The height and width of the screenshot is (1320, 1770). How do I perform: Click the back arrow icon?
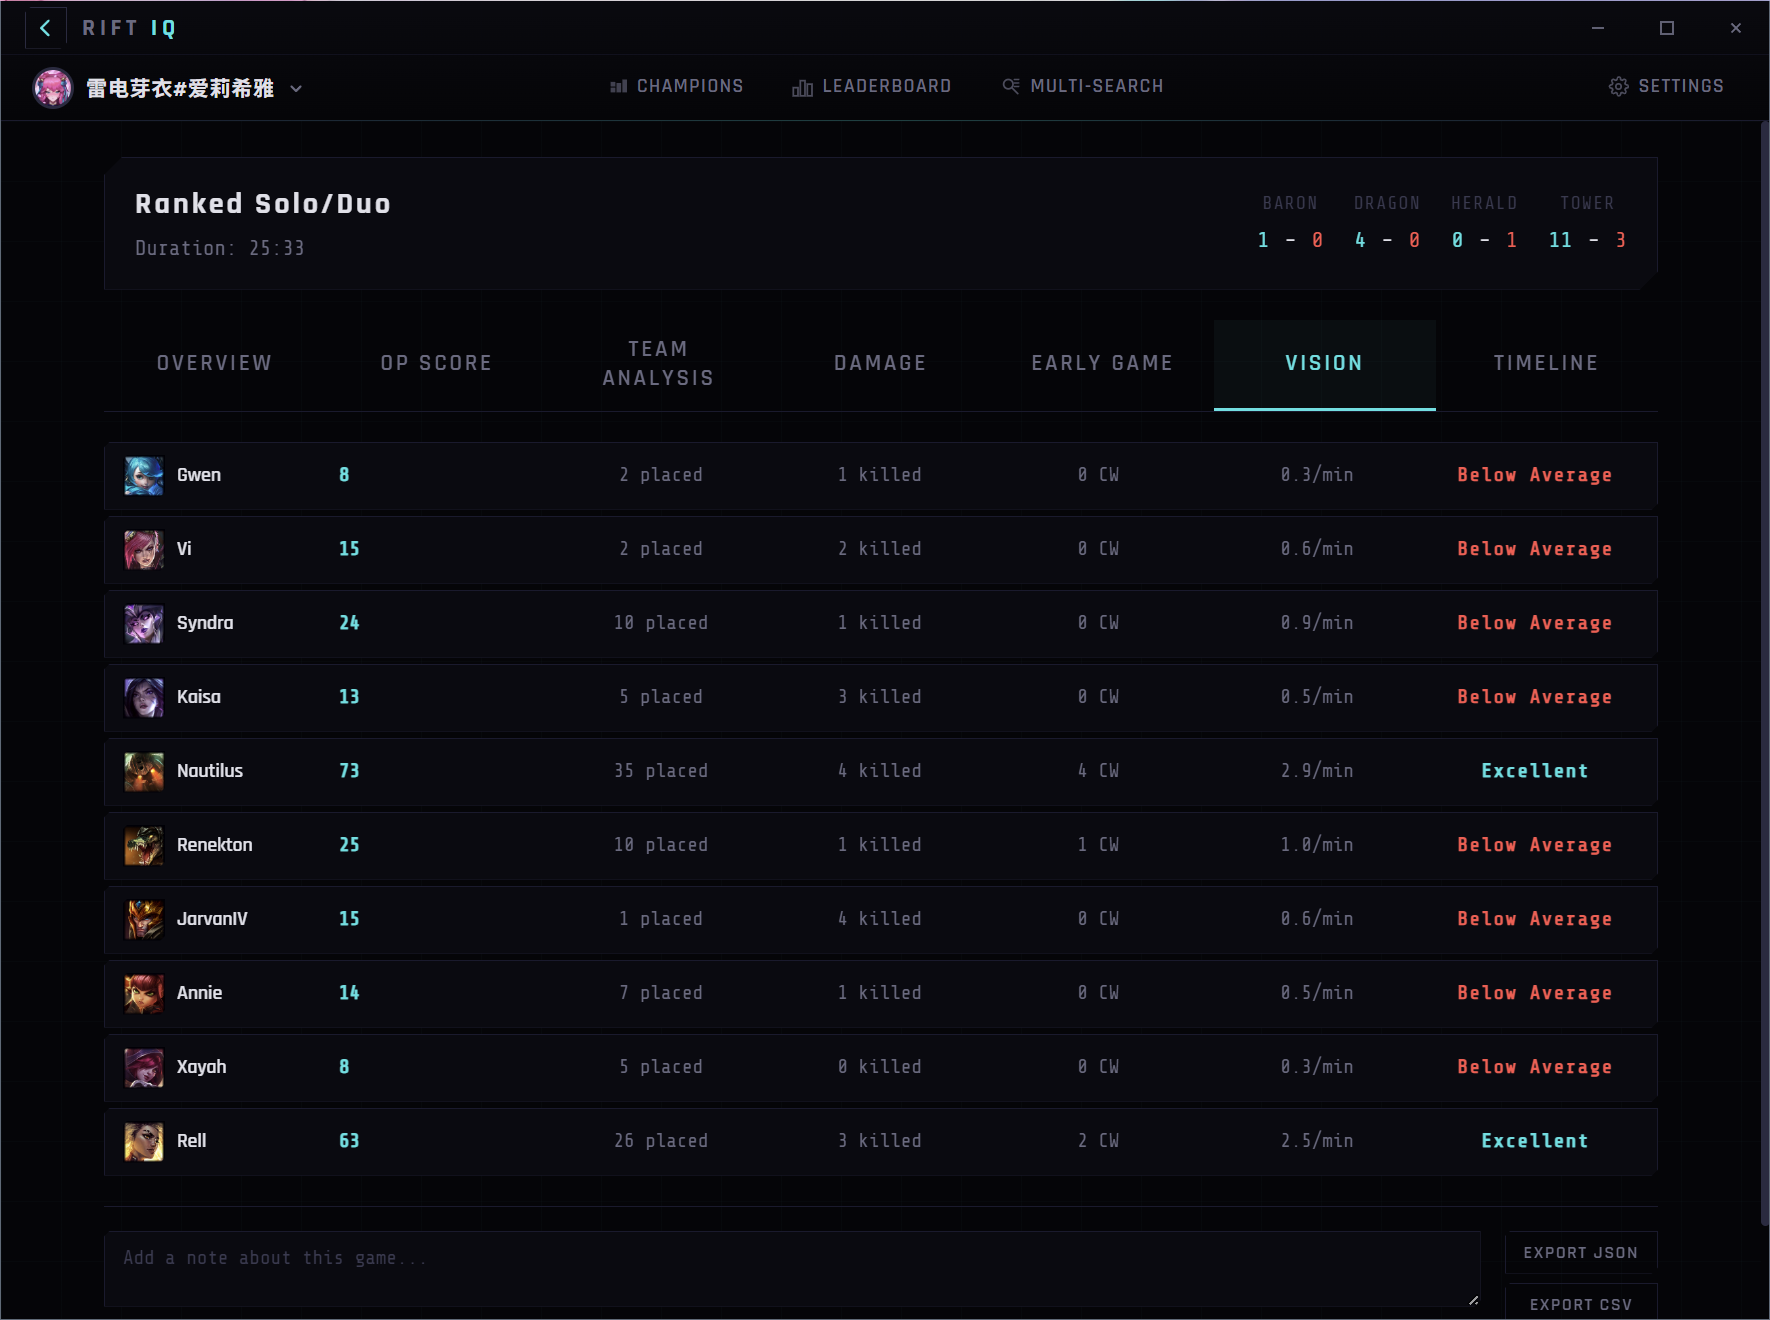45,28
